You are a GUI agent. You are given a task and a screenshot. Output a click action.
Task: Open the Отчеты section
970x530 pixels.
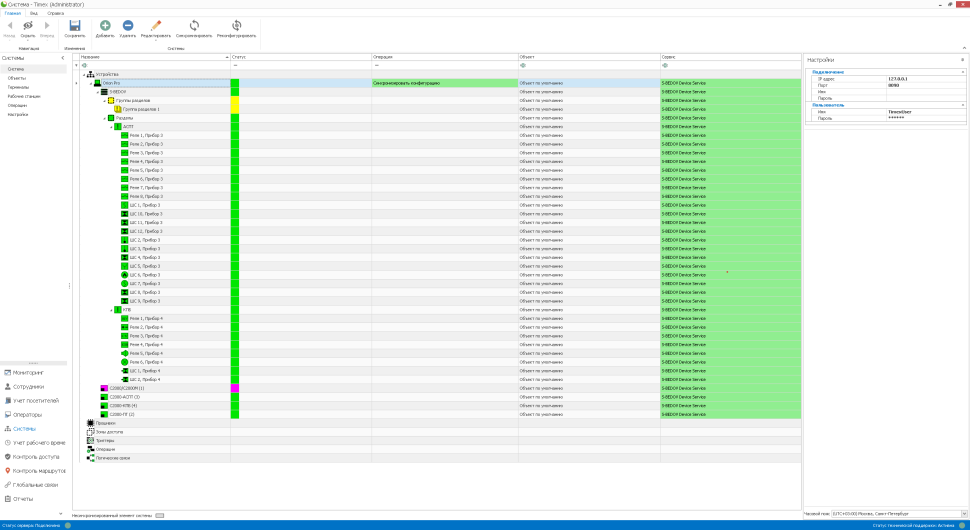22,498
